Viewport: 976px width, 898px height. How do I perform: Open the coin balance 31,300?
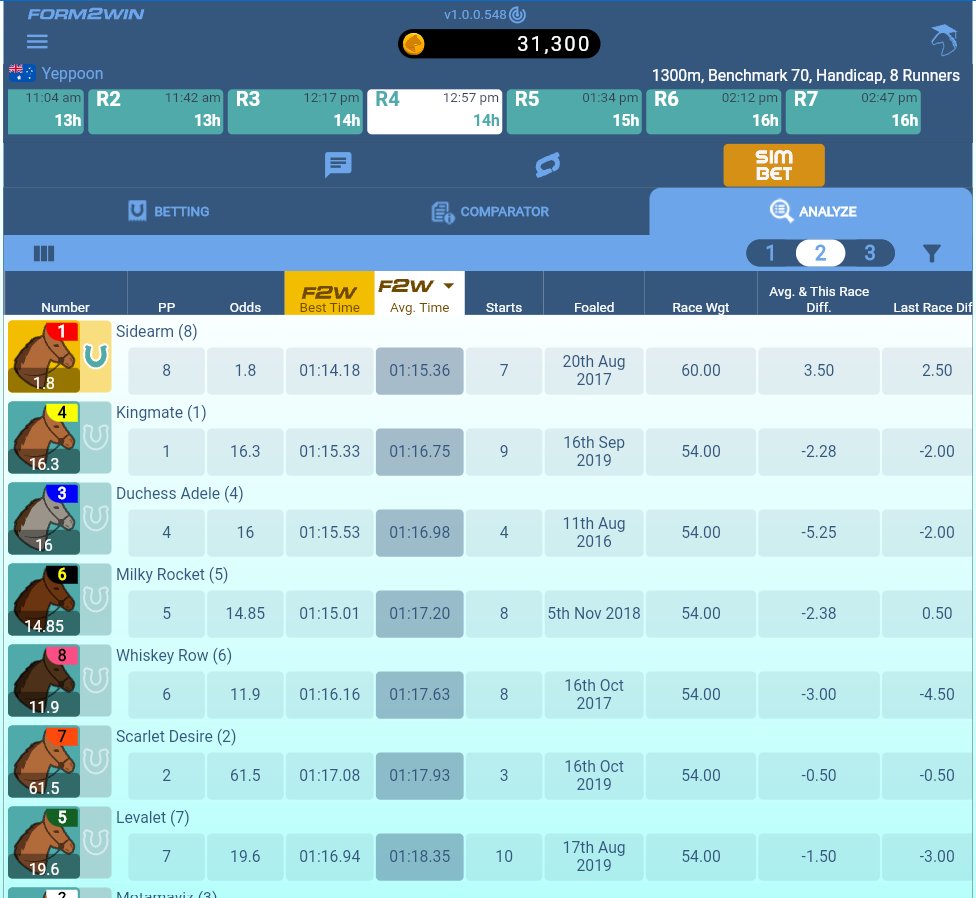point(499,44)
